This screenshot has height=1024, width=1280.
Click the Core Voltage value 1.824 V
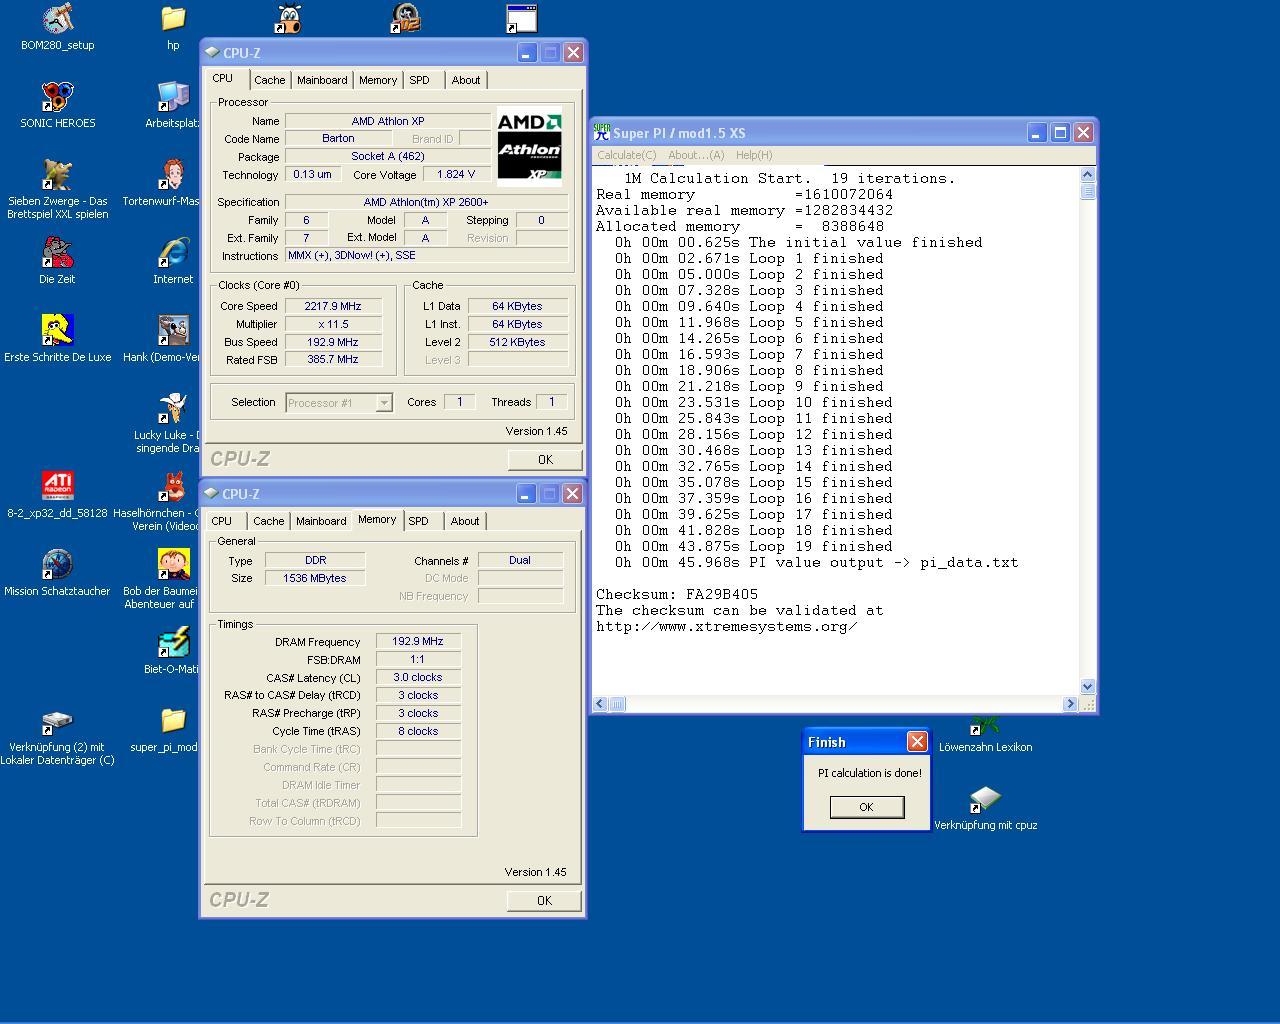click(x=456, y=174)
